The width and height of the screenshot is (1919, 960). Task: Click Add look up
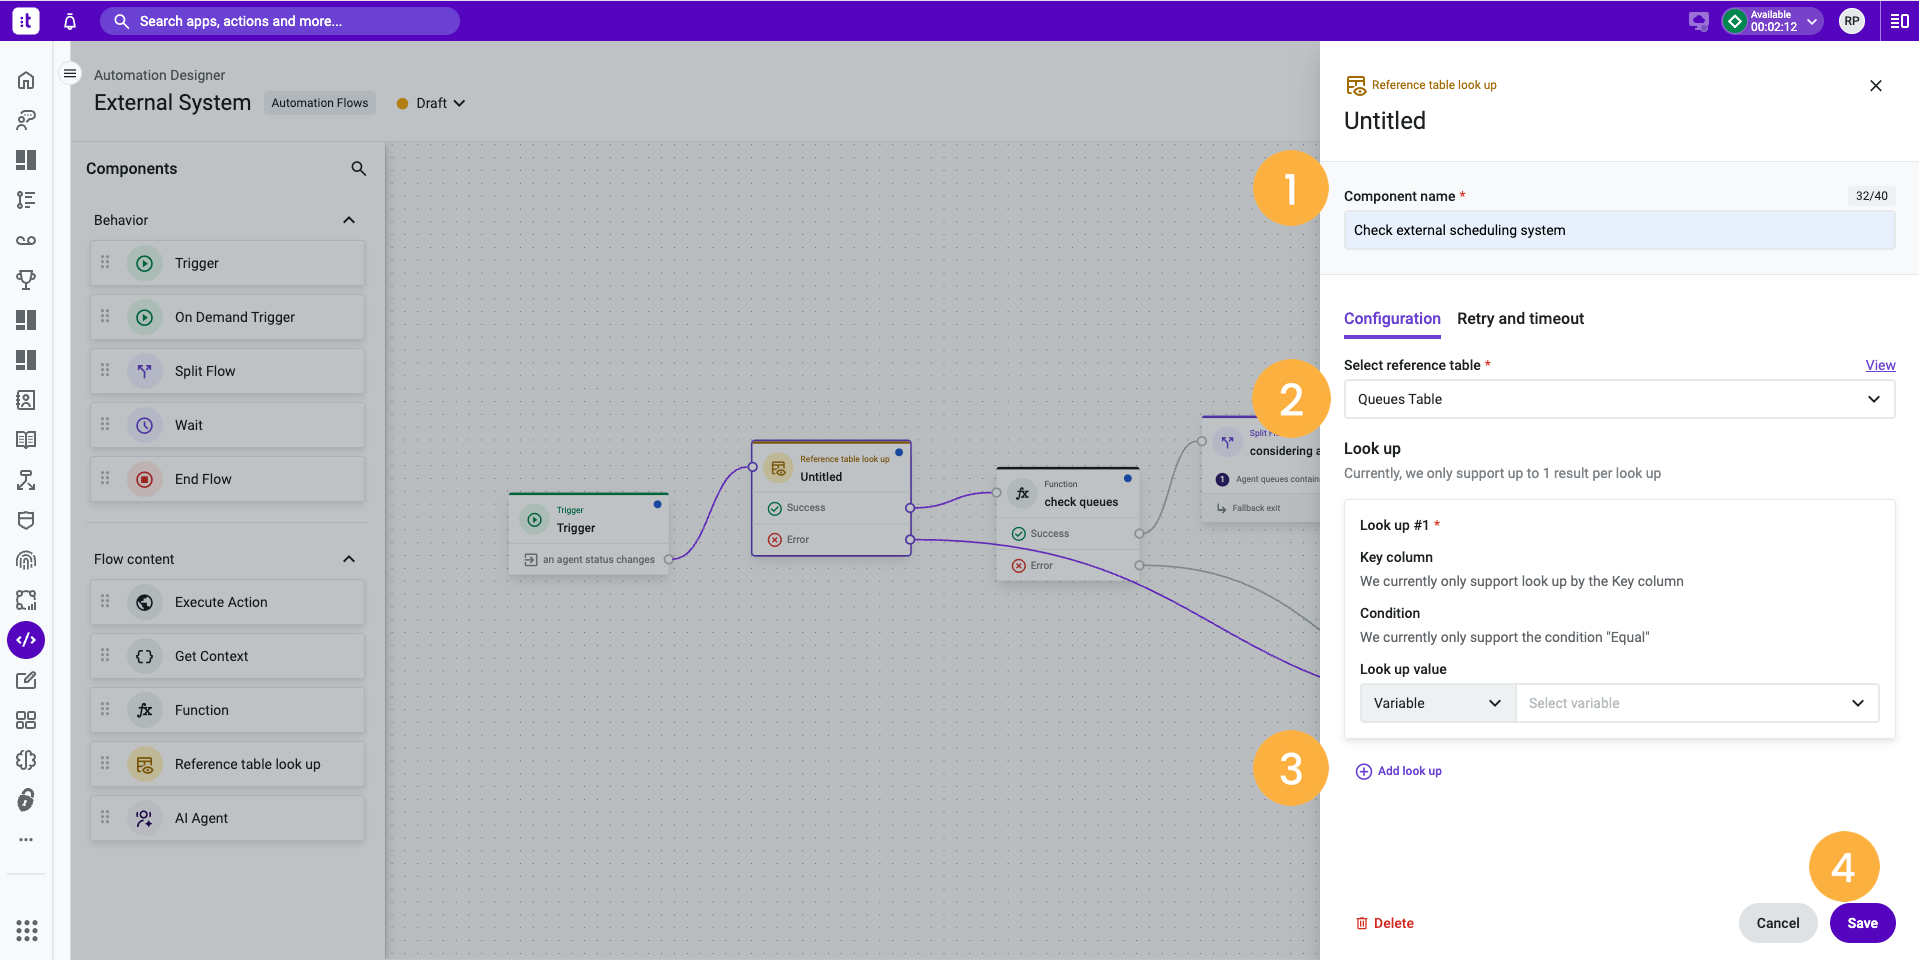(1399, 771)
